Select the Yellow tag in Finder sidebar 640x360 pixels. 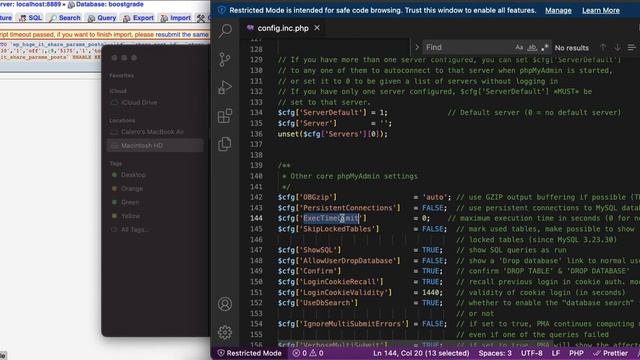[x=130, y=216]
